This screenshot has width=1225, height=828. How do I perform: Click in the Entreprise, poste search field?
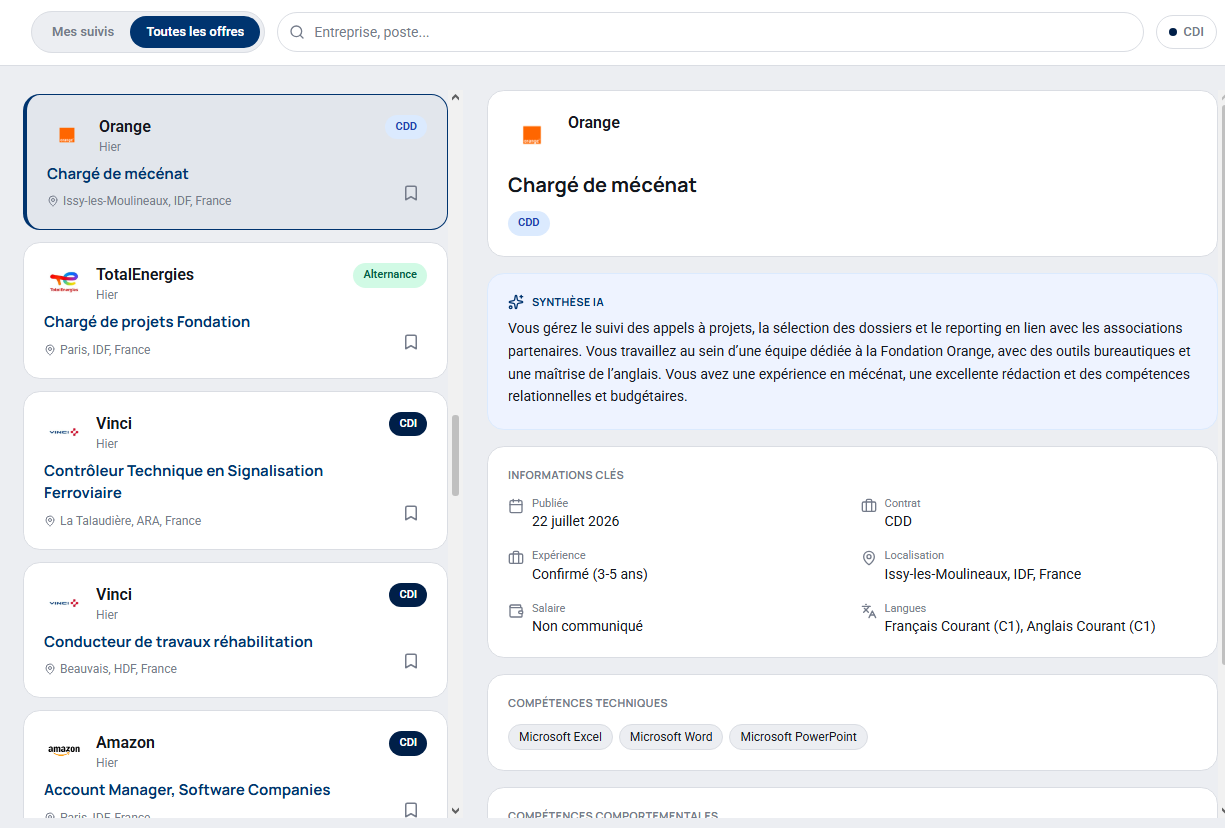click(x=710, y=32)
